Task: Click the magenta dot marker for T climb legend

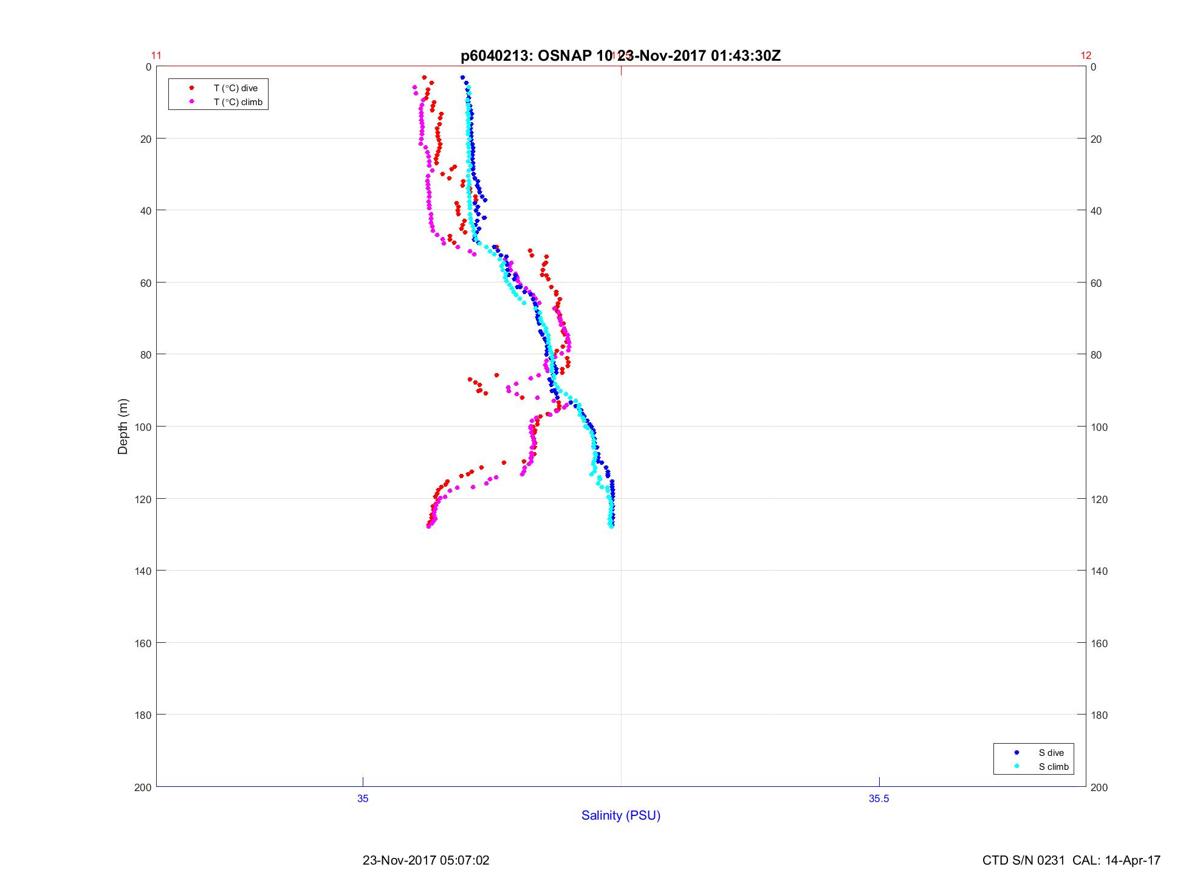Action: (x=192, y=102)
